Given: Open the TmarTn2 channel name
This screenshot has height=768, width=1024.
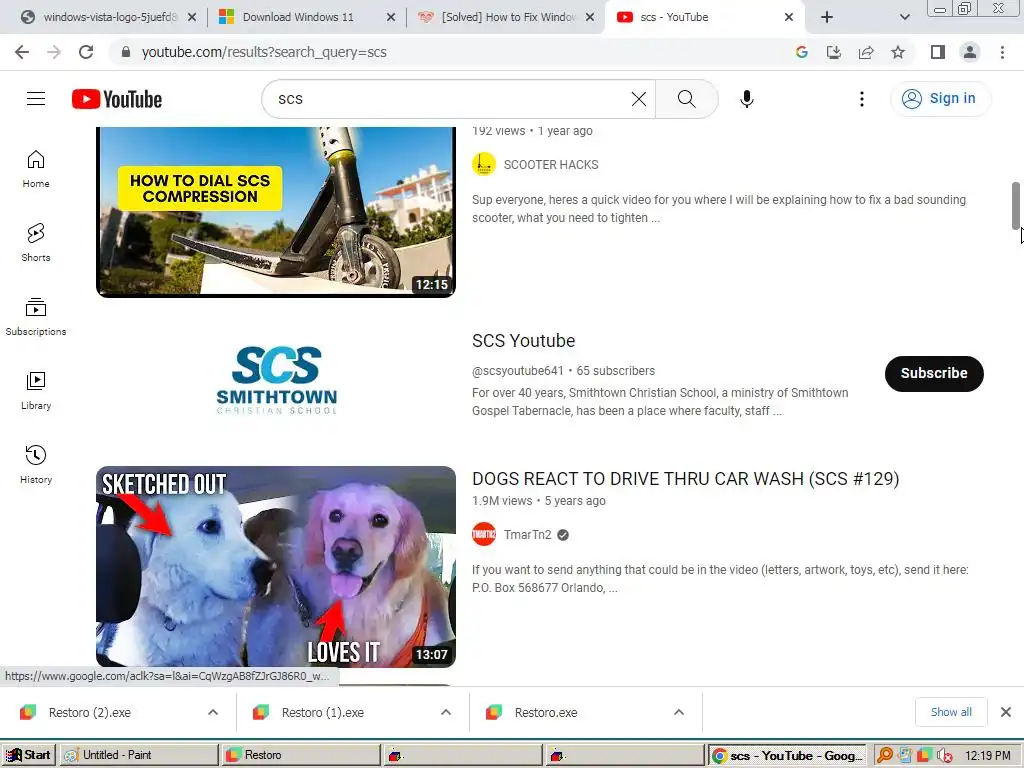Looking at the screenshot, I should point(527,534).
